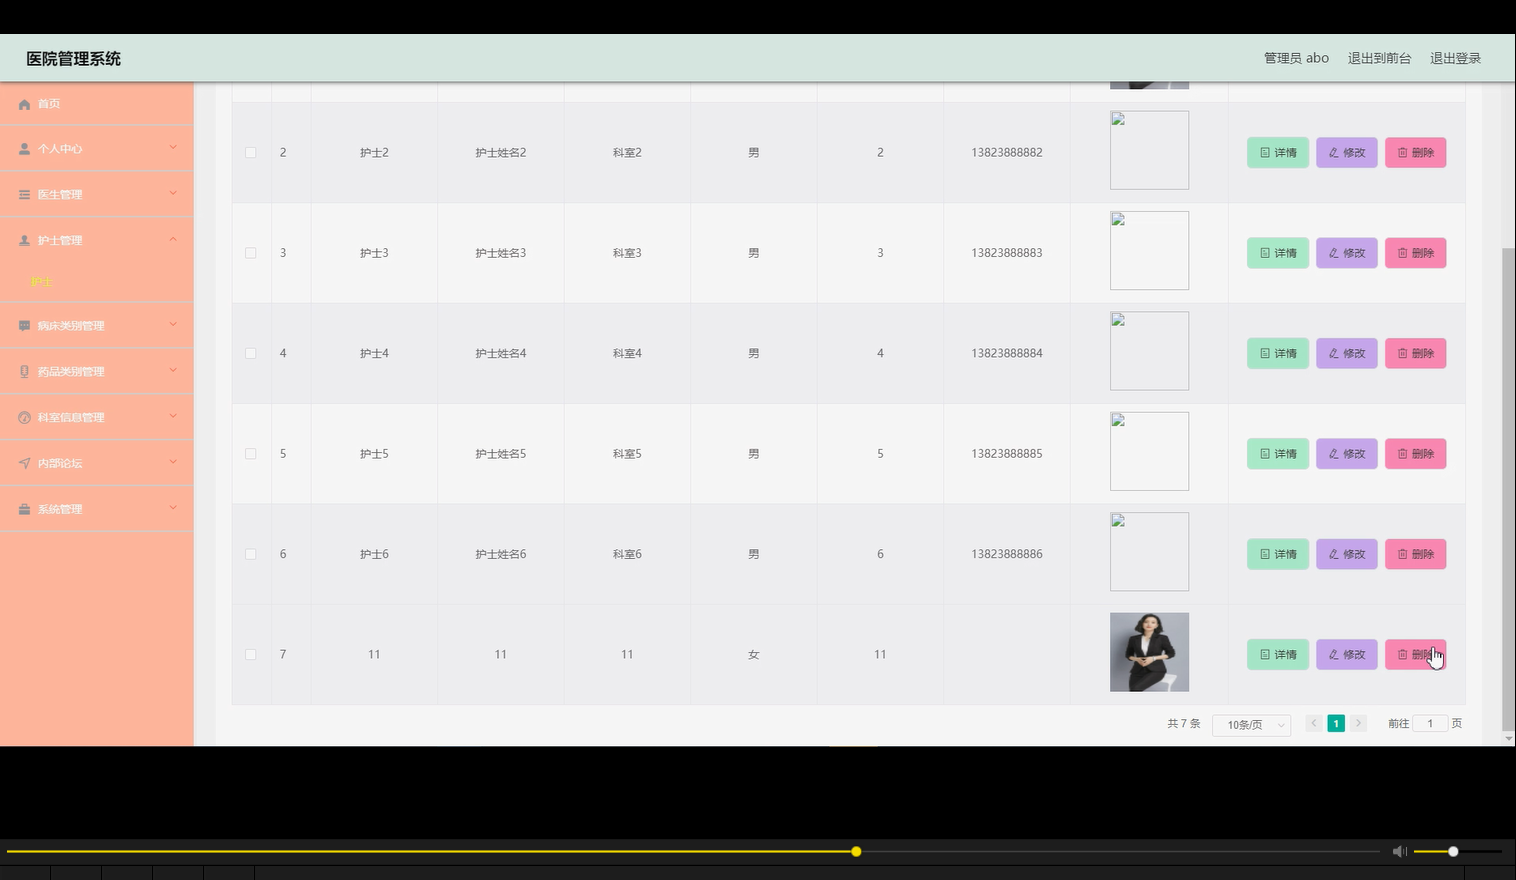The width and height of the screenshot is (1516, 880).
Task: Click 修改 for 护士4
Action: [x=1346, y=354]
